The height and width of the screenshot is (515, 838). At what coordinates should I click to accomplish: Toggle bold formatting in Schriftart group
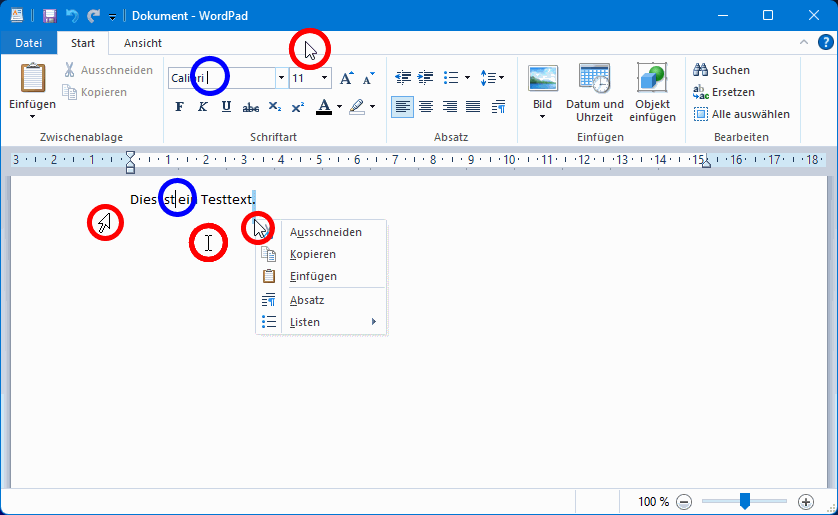[180, 107]
